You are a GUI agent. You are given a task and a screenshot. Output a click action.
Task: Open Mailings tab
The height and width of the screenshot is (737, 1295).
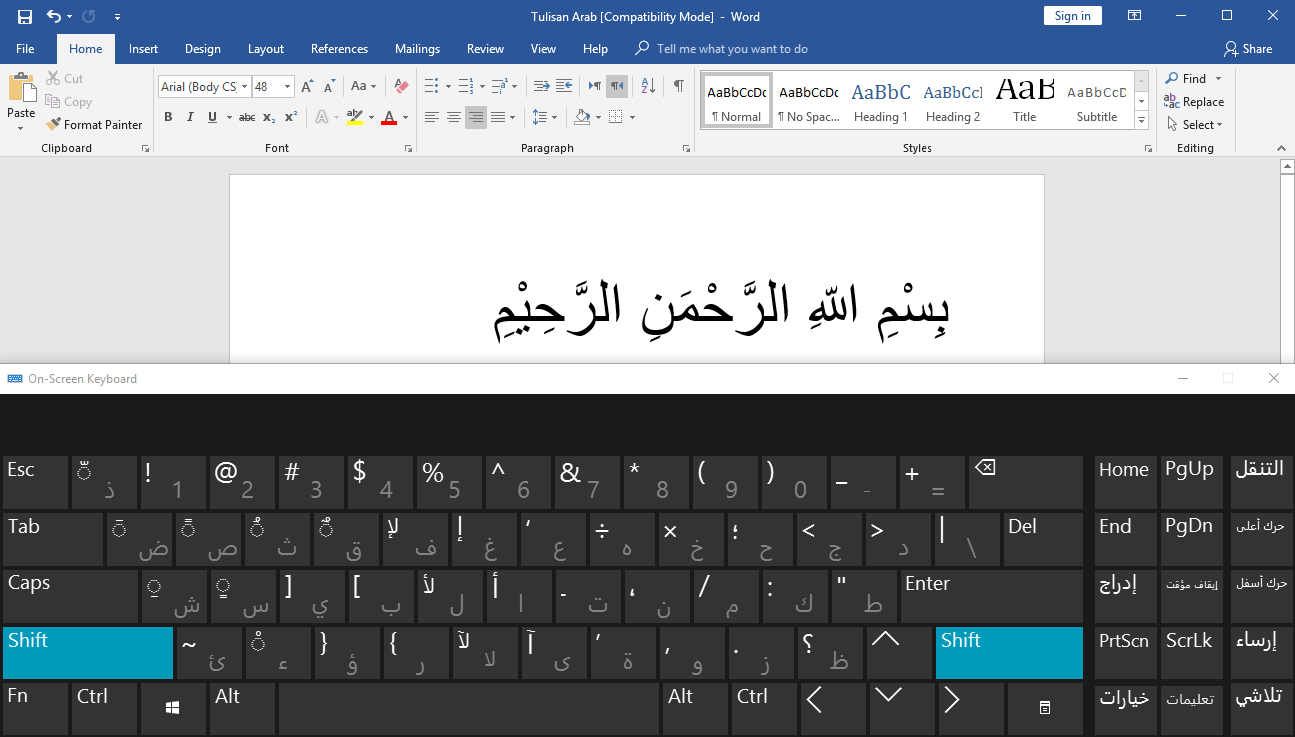tap(417, 49)
